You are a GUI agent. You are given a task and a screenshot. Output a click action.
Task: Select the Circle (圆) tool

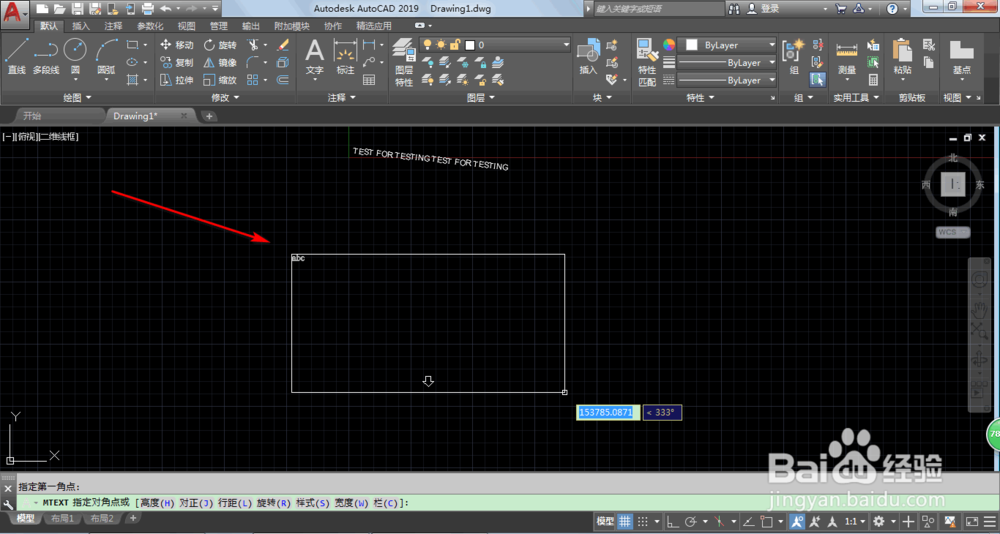(x=75, y=56)
